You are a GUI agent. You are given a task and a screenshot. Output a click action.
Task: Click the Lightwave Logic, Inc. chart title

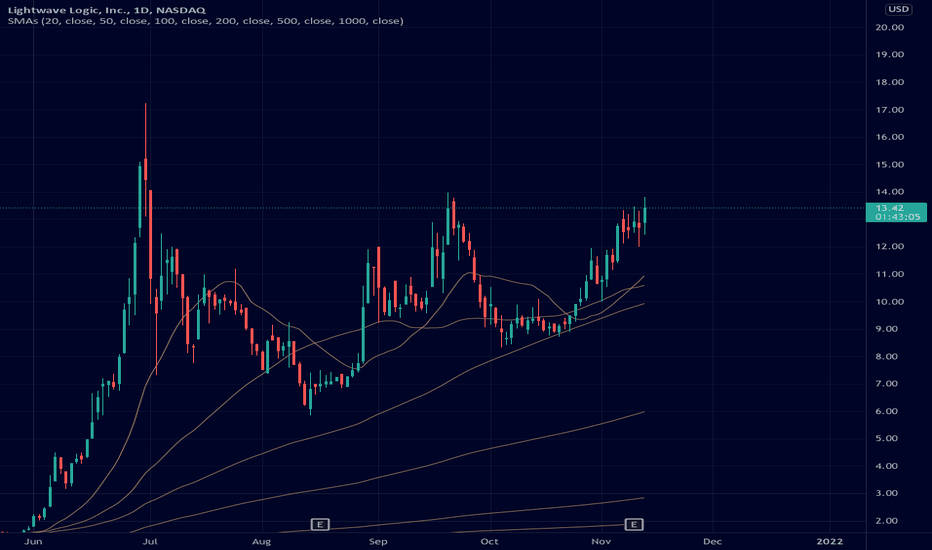point(106,10)
